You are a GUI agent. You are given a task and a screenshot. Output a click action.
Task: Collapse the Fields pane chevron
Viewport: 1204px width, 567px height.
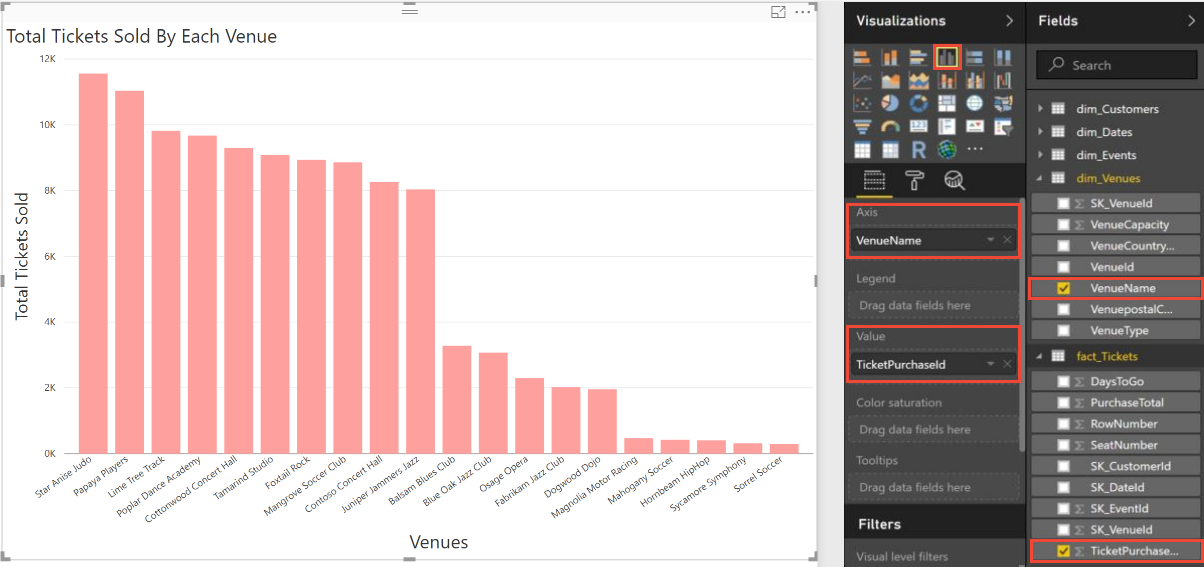1190,21
